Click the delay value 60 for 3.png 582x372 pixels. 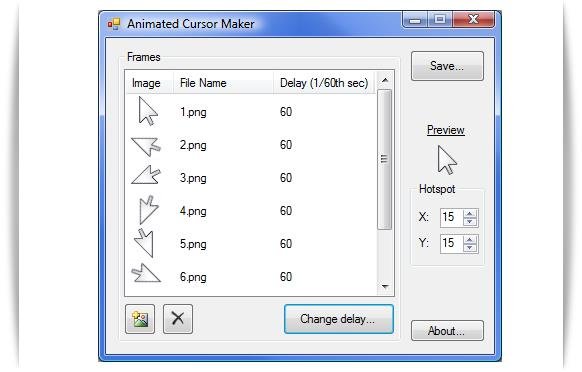point(286,178)
